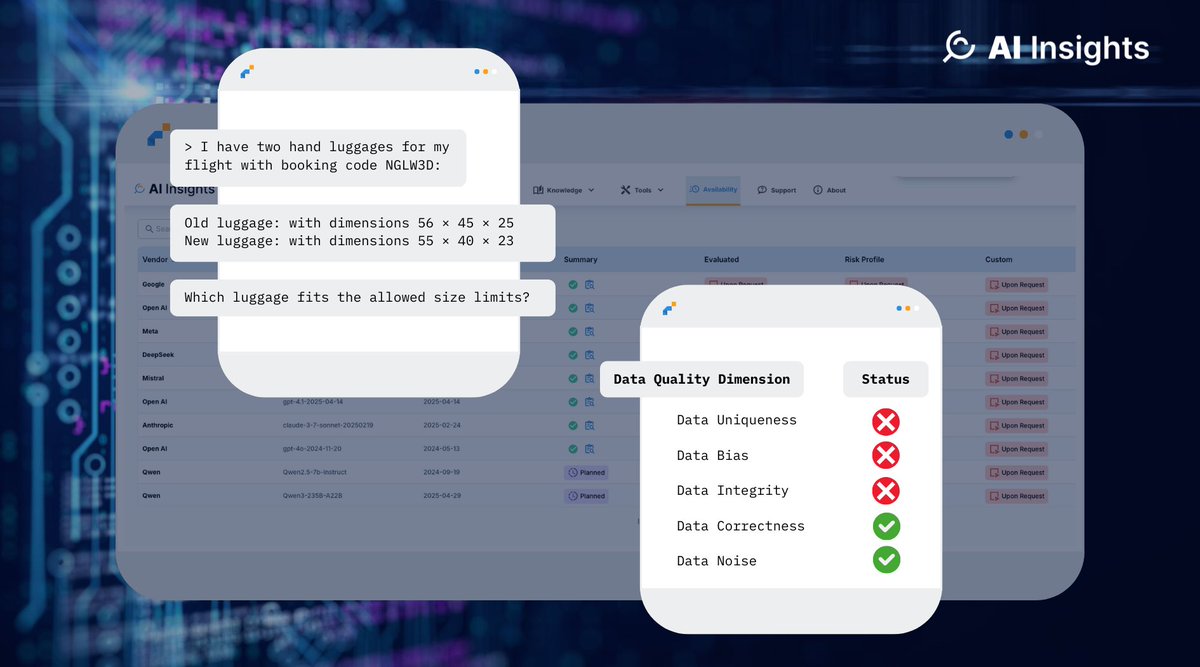Select the Data Uniqueness label
This screenshot has width=1200, height=667.
pos(737,421)
